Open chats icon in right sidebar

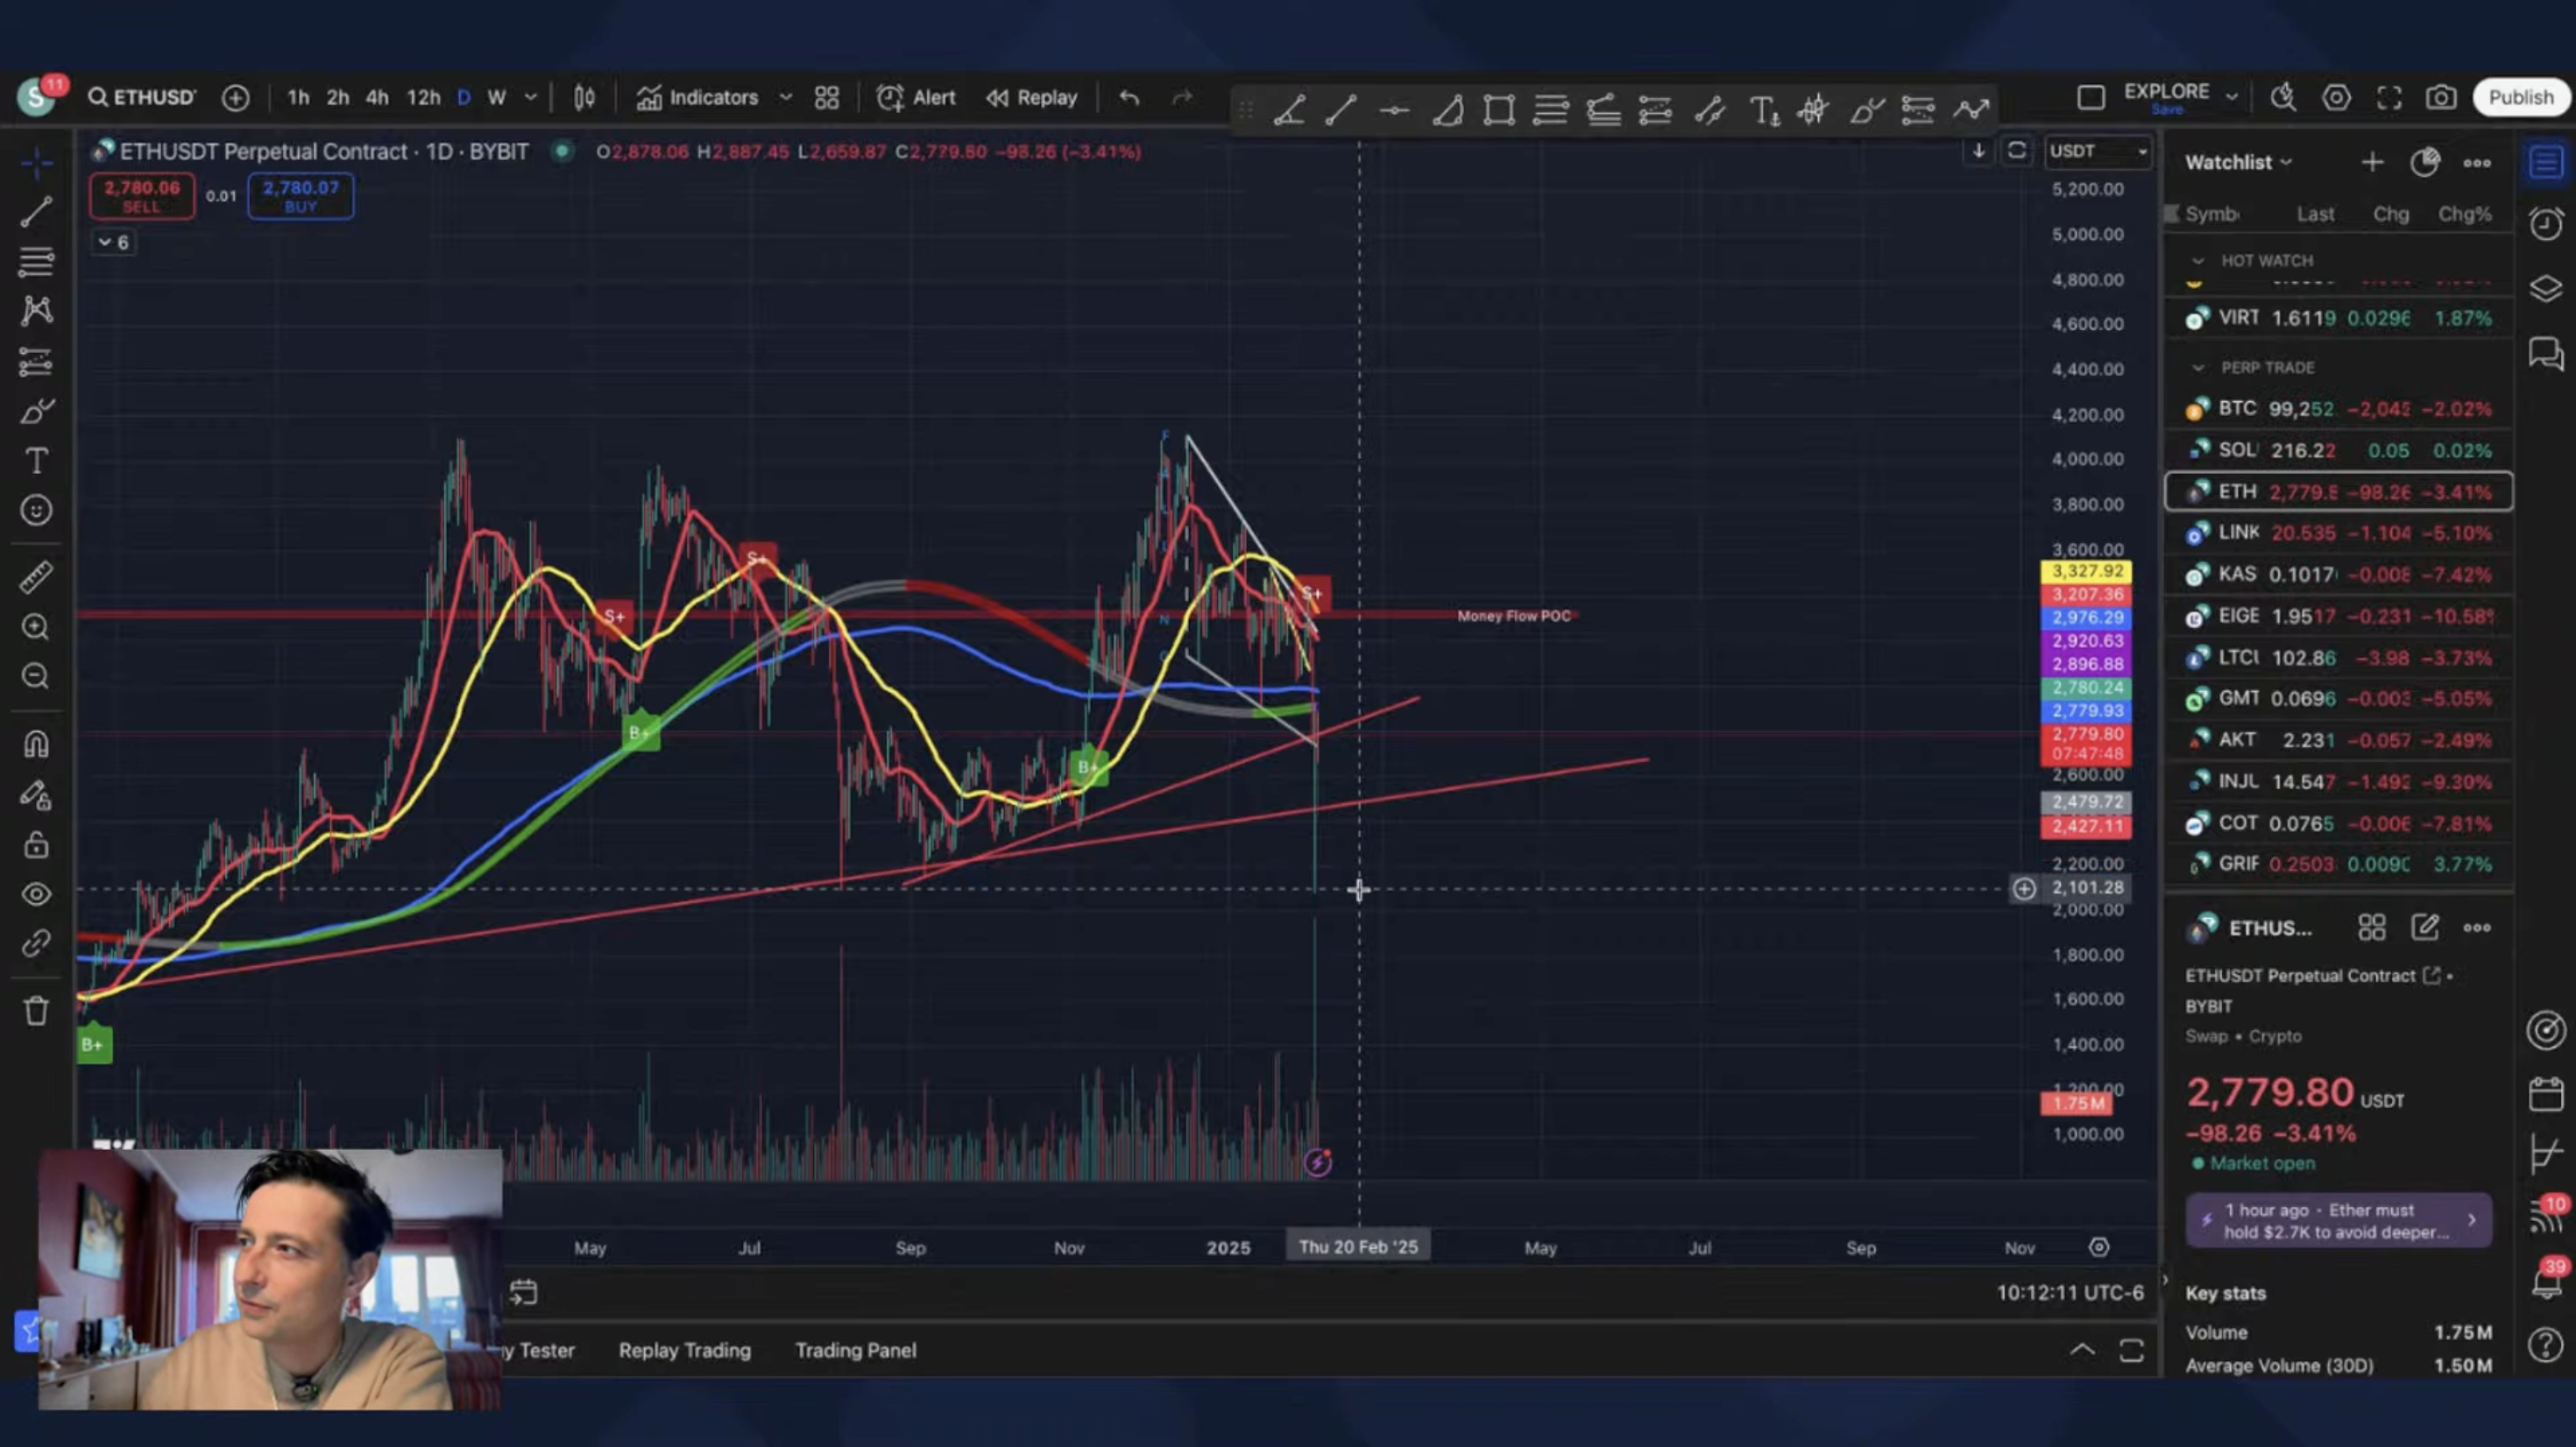tap(2546, 353)
